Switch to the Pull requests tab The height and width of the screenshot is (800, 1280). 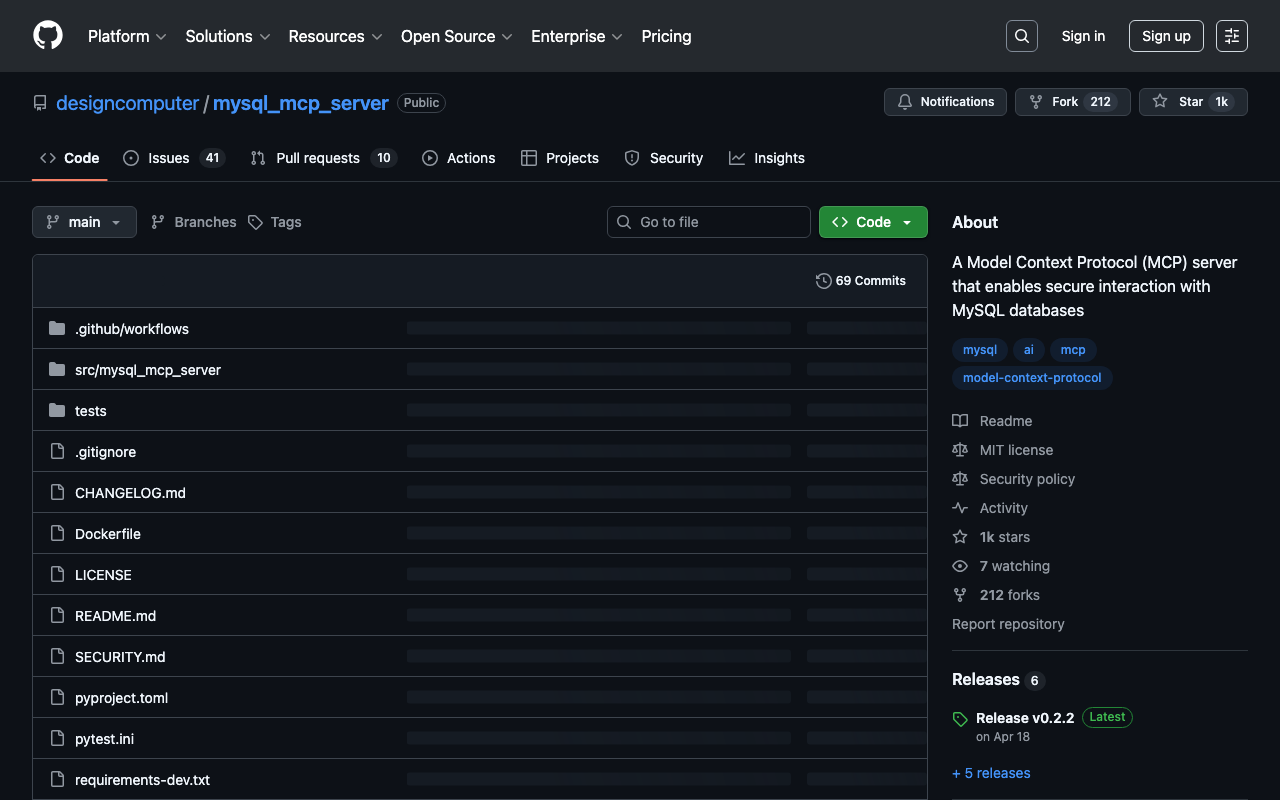pyautogui.click(x=322, y=158)
